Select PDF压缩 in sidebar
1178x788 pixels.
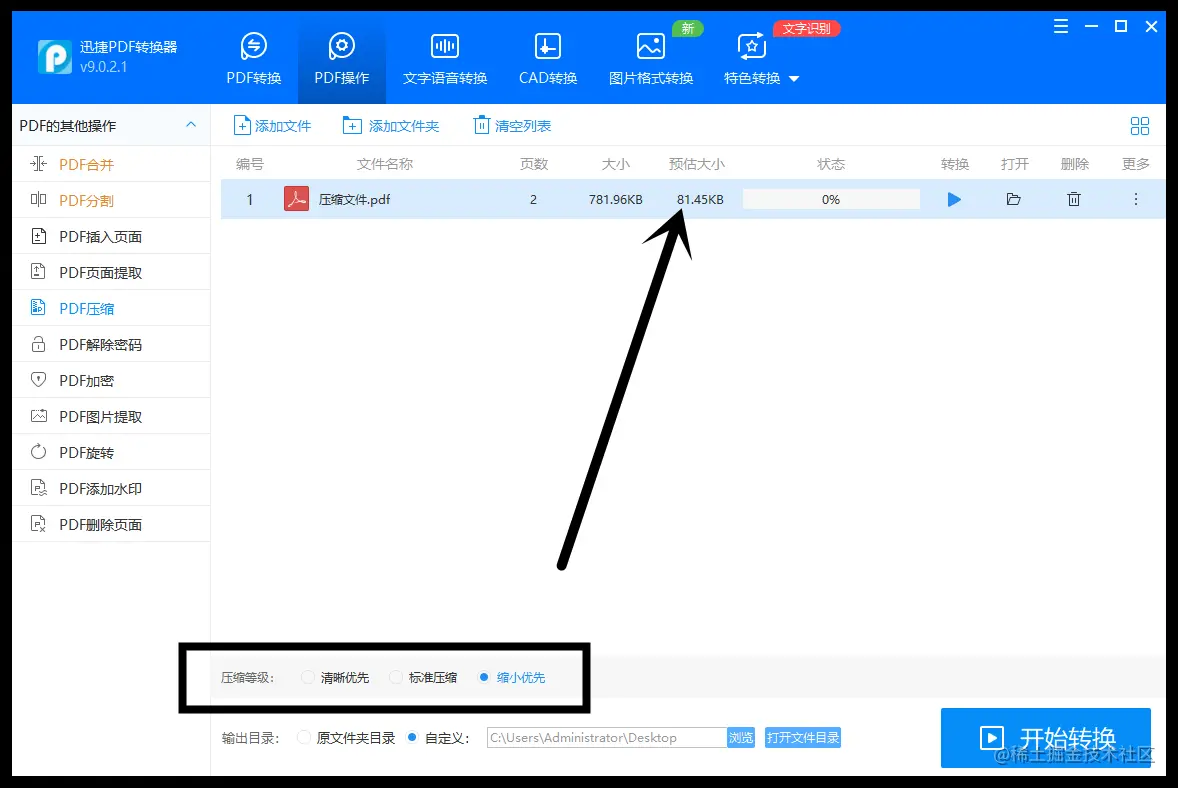[x=111, y=309]
